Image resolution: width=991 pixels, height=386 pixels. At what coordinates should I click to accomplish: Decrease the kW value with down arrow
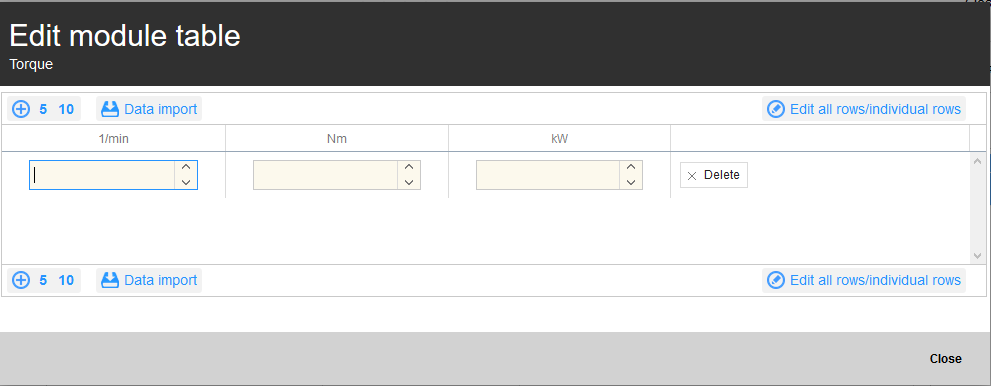click(630, 182)
